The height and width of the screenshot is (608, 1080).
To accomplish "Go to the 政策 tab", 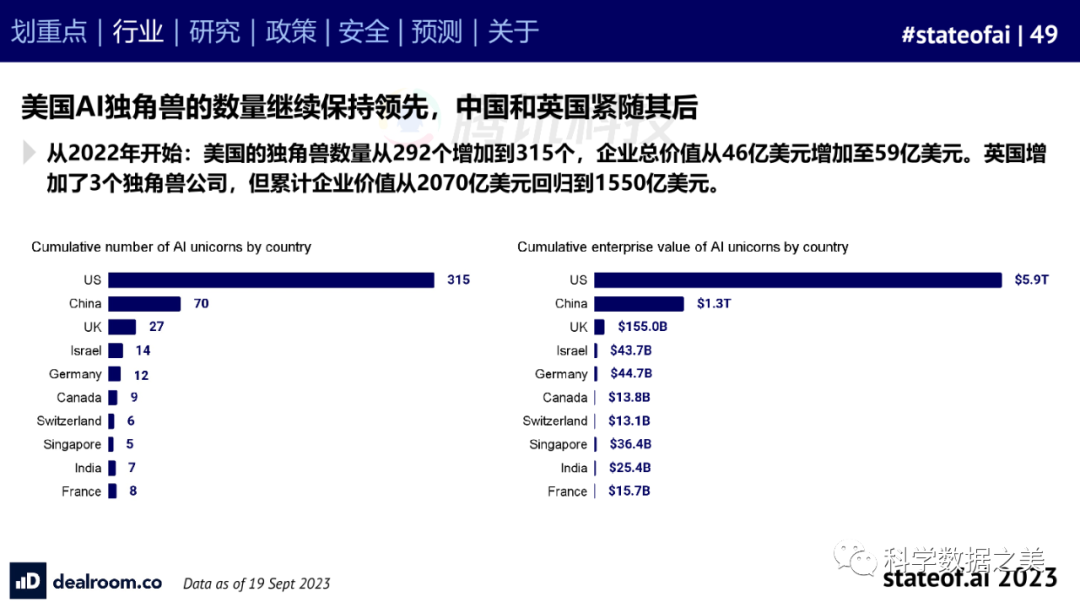I will pyautogui.click(x=289, y=31).
